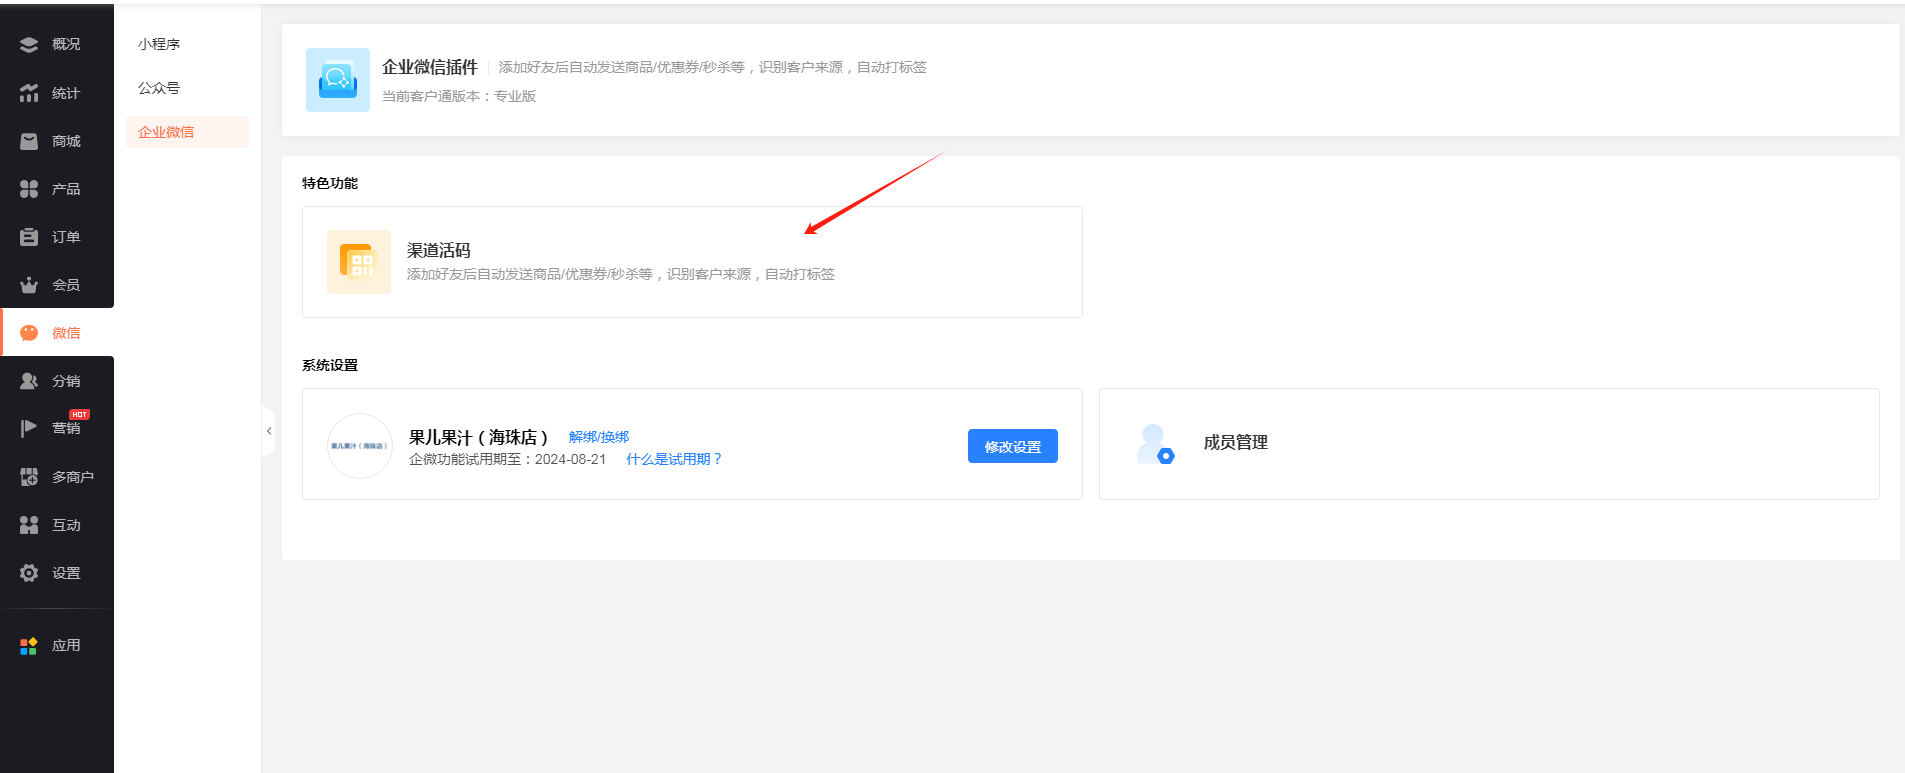Open the 概况 menu label
The height and width of the screenshot is (773, 1905).
[x=66, y=44]
